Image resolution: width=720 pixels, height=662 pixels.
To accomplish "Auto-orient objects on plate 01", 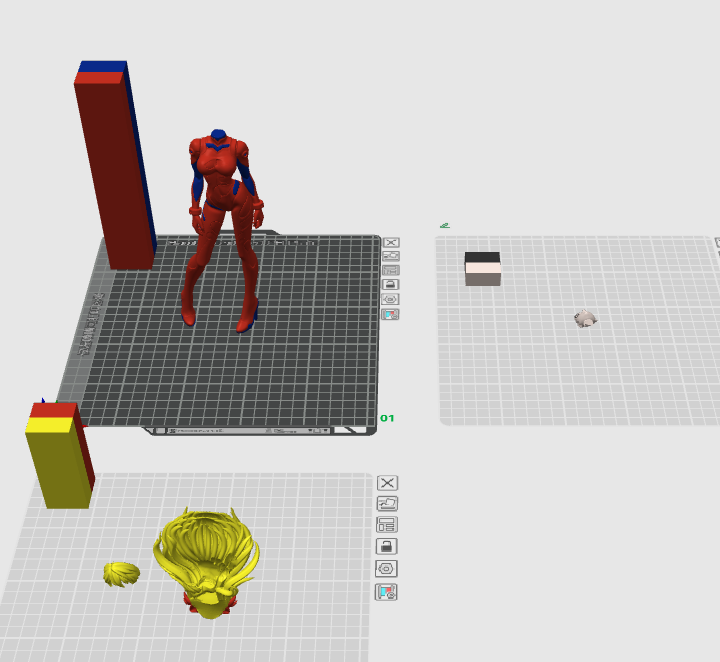I will coord(391,256).
